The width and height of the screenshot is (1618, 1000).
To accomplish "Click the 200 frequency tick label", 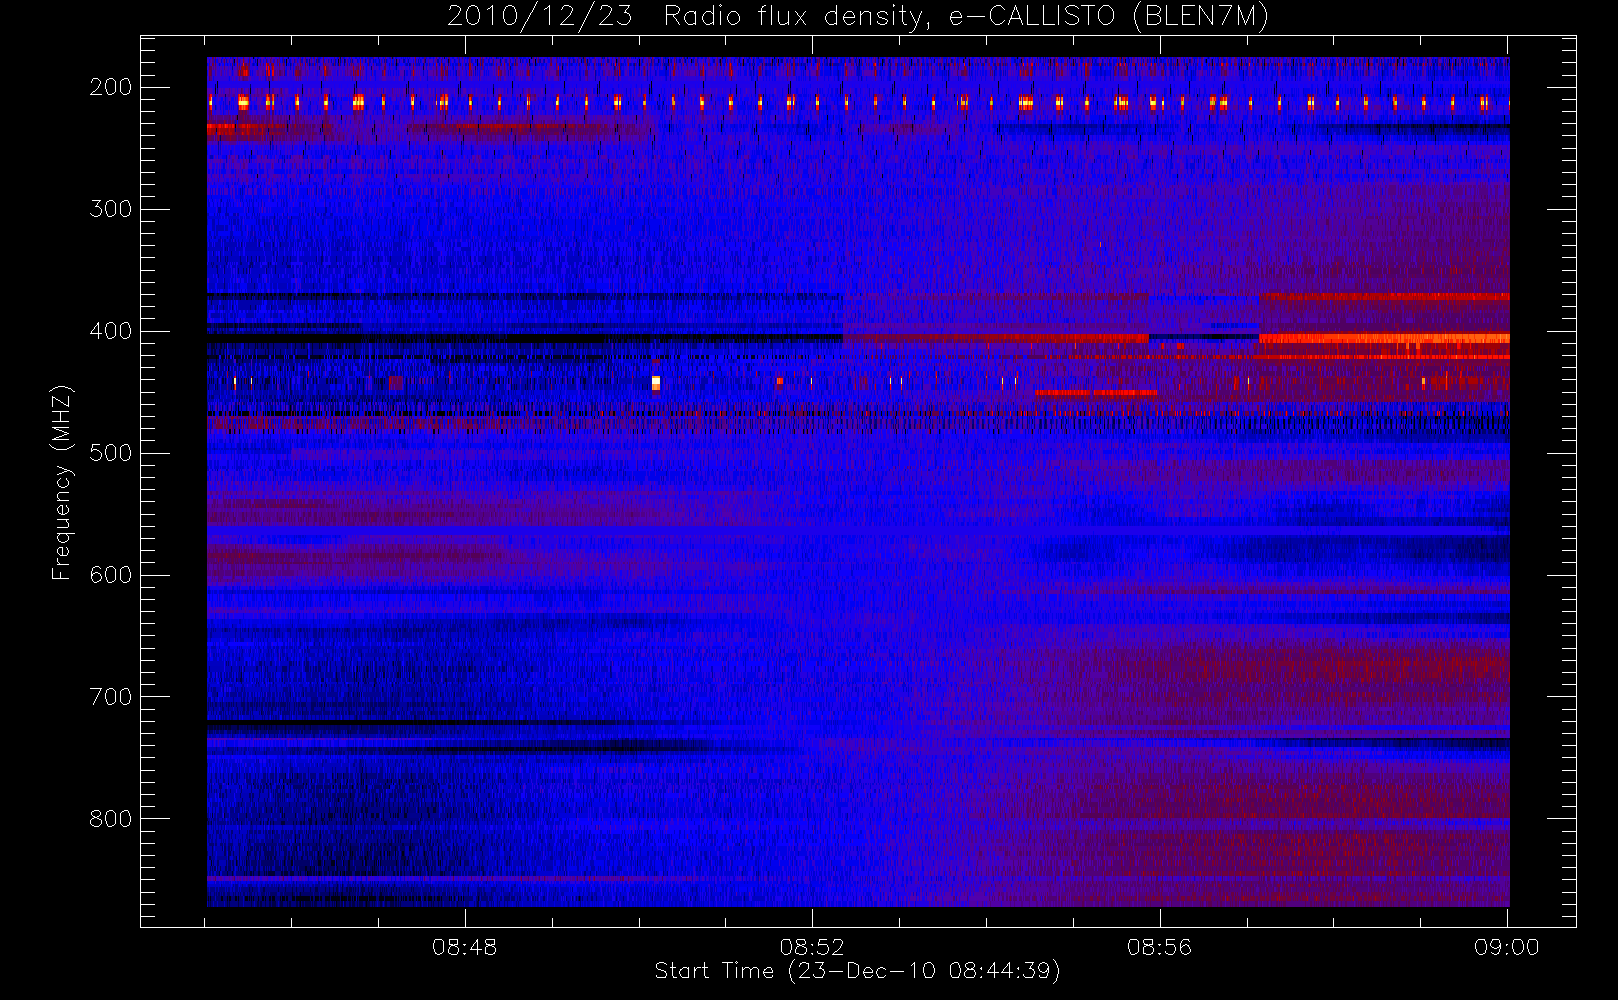I will pos(110,87).
